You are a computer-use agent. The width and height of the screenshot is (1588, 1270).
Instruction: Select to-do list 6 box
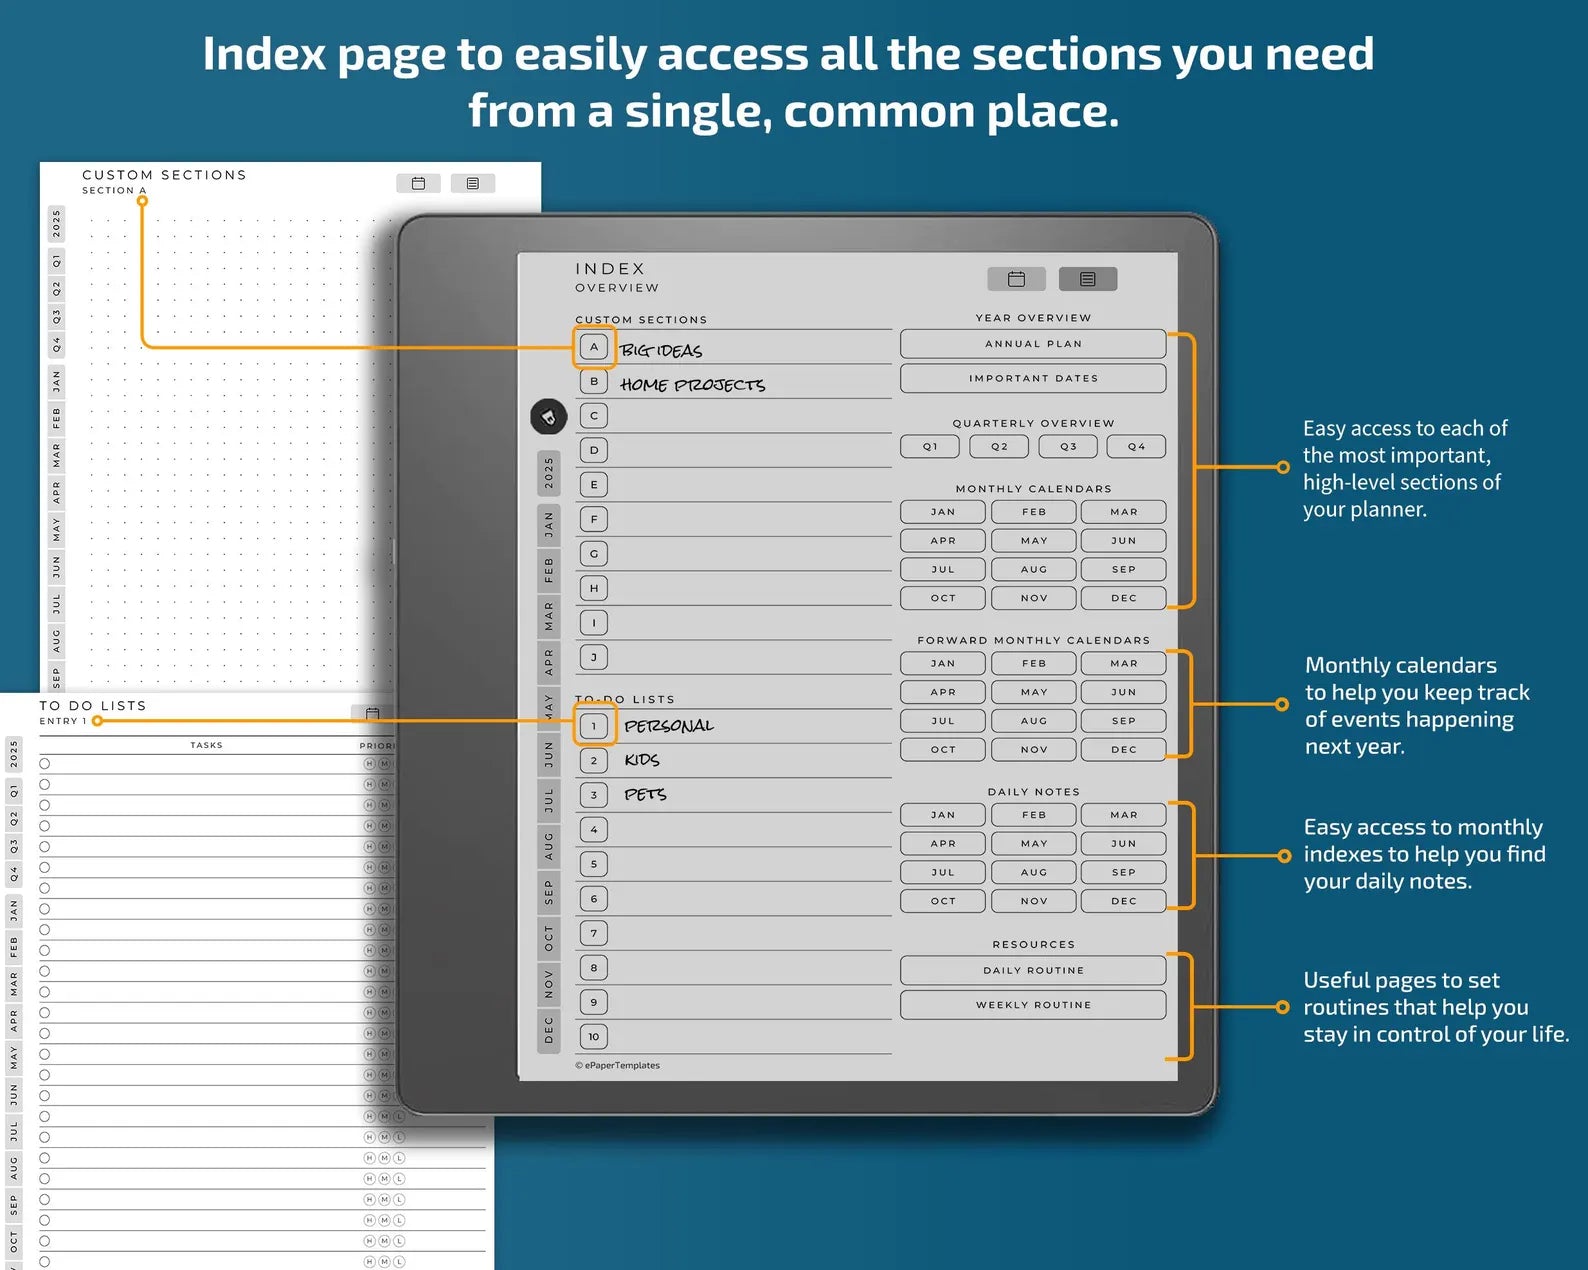[x=594, y=899]
